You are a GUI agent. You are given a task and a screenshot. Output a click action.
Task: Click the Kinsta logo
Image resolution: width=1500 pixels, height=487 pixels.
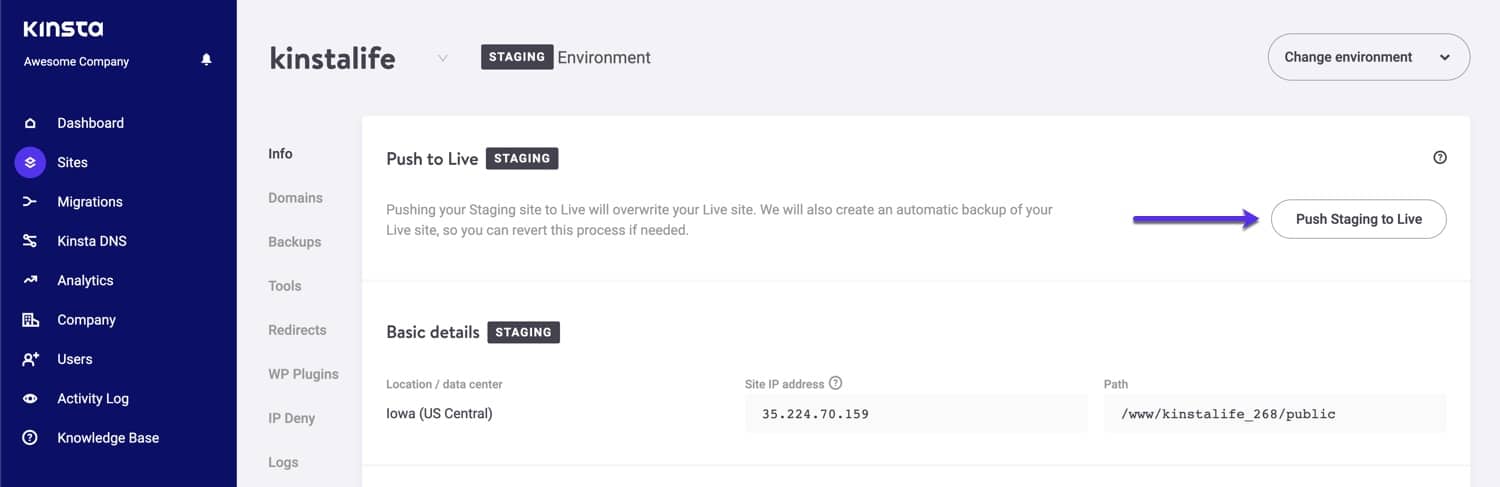click(x=63, y=29)
